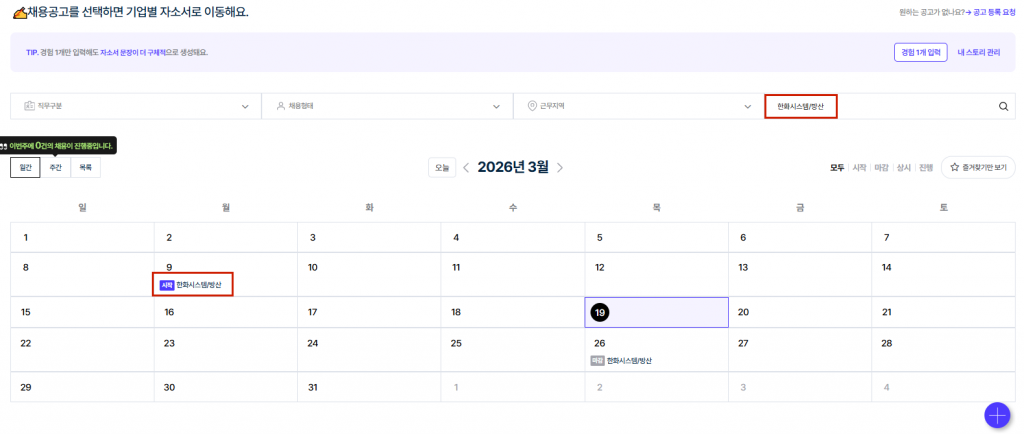
Task: Switch to 주간 view tab
Action: pos(55,168)
